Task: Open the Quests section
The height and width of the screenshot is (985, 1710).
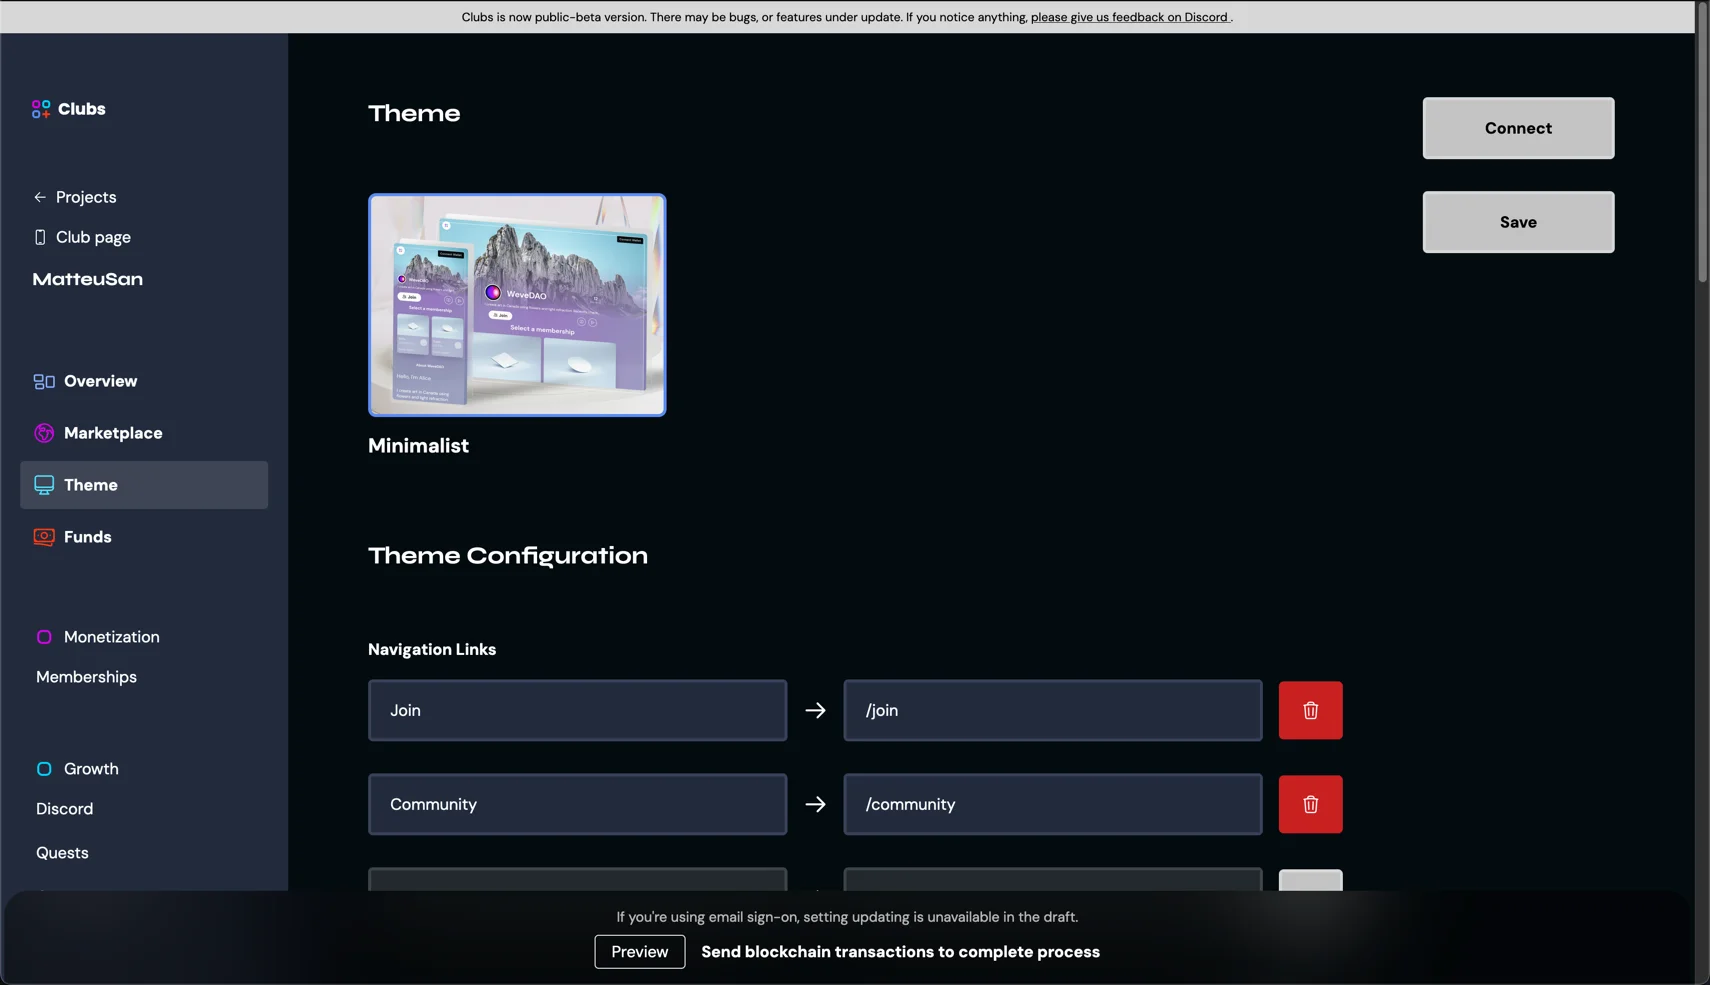Action: point(62,852)
